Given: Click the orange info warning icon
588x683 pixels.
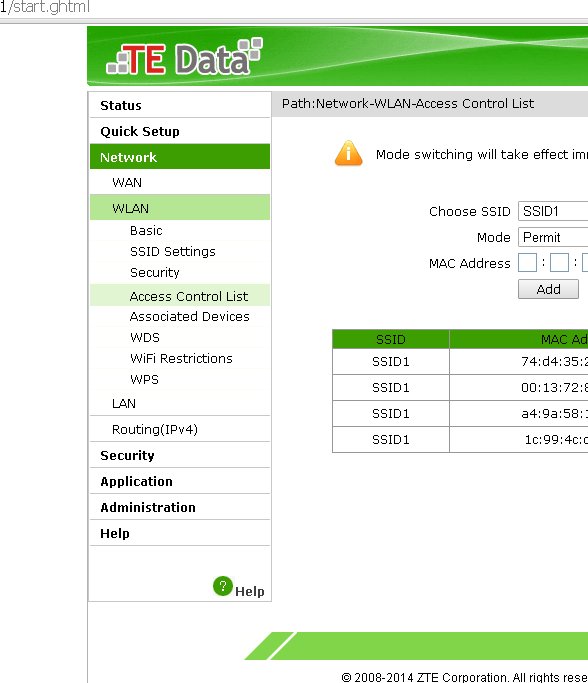Looking at the screenshot, I should [348, 153].
